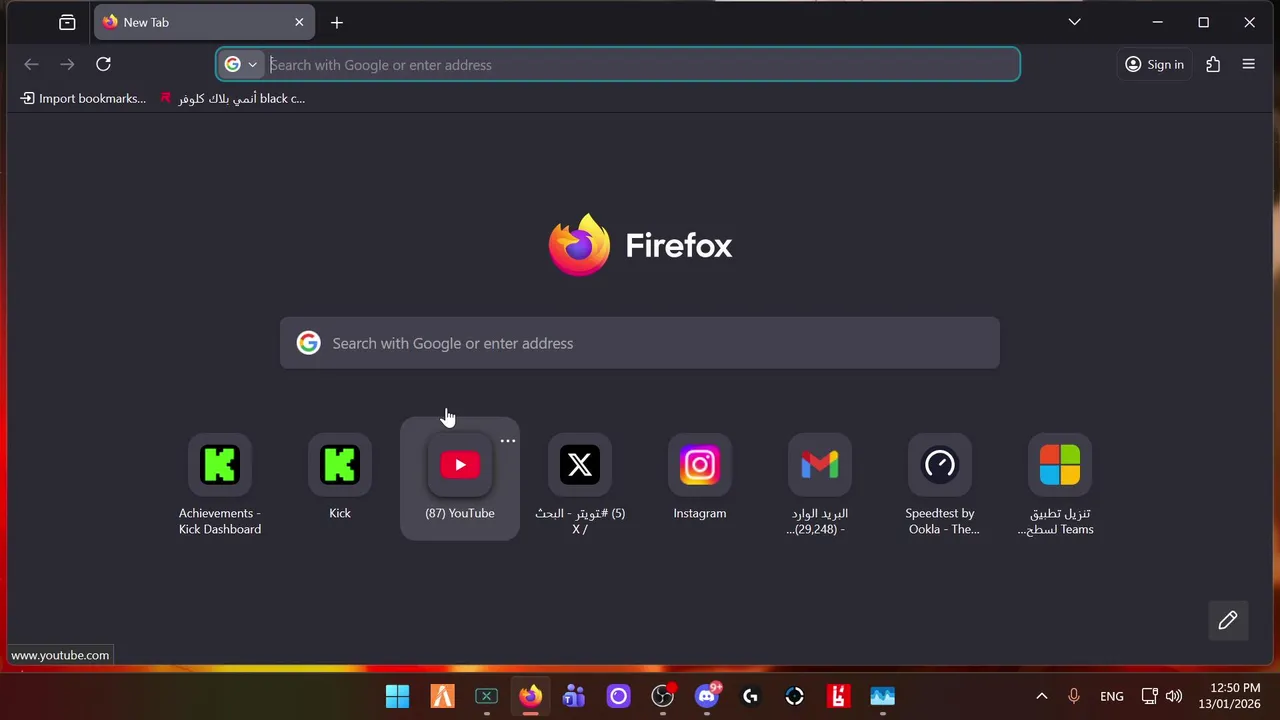Screen dimensions: 1280x720
Task: Open the Firefox tab list view icon
Action: [67, 22]
